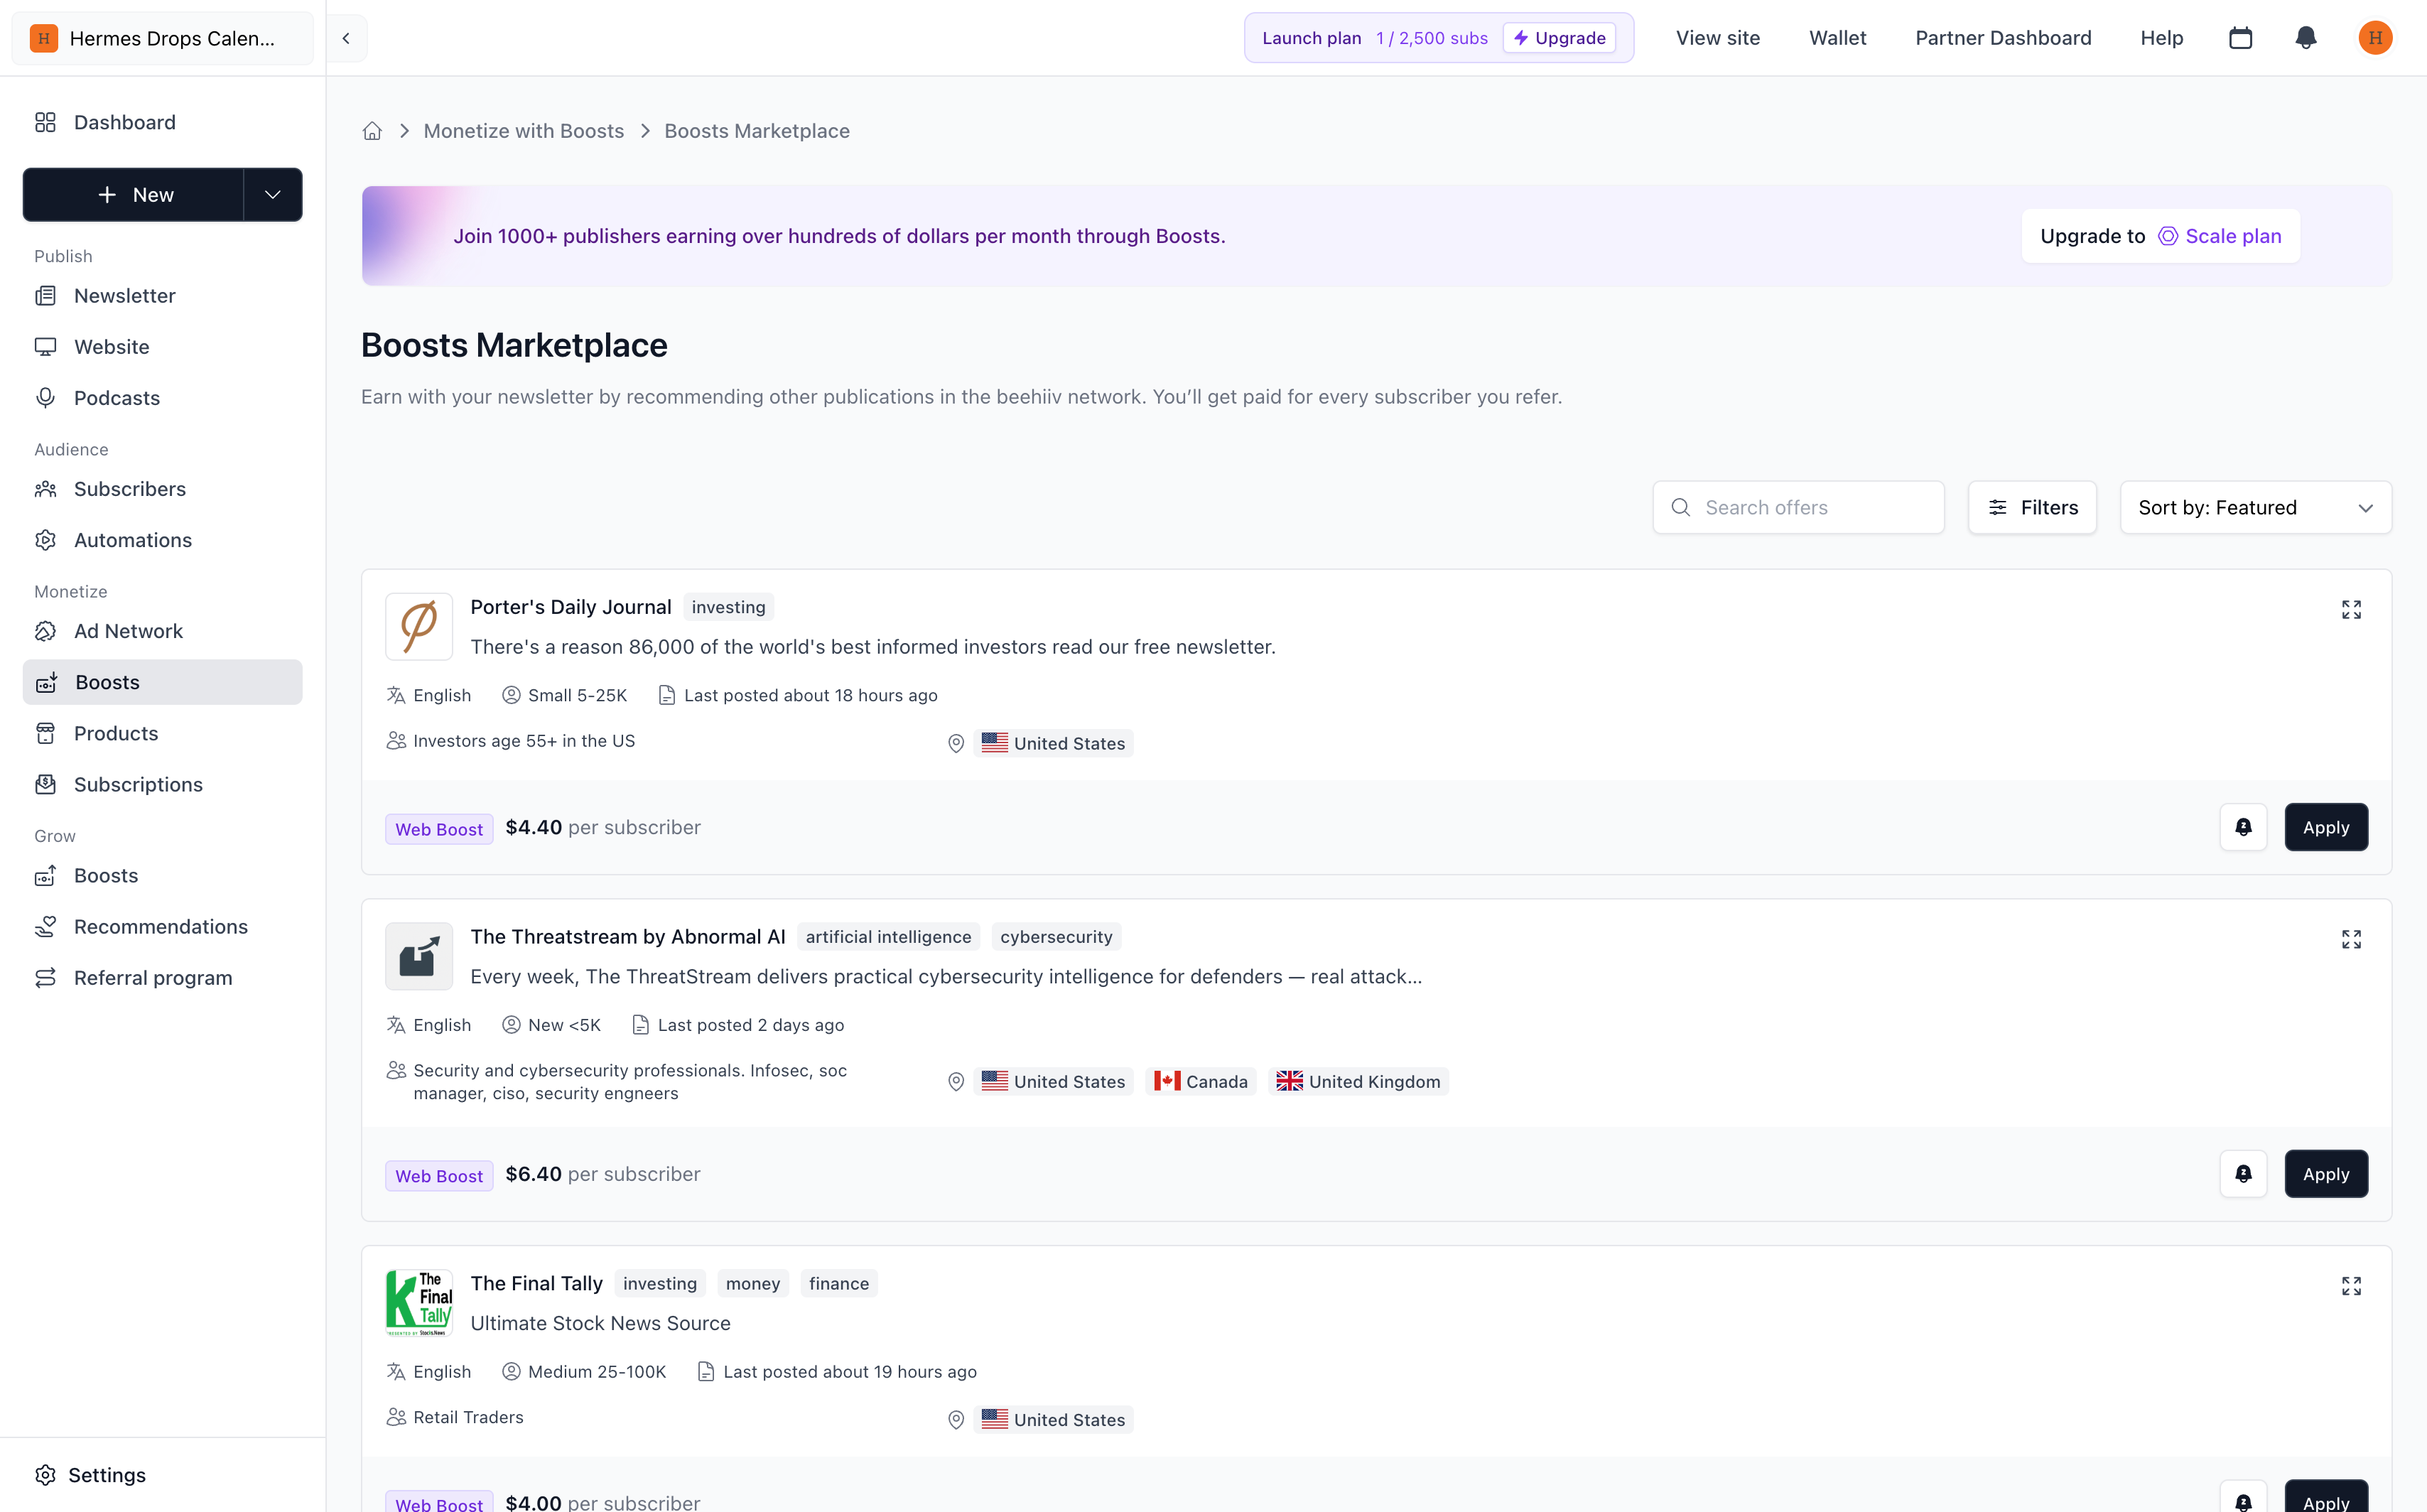Image resolution: width=2427 pixels, height=1512 pixels.
Task: Expand The Threatstream offer details
Action: 2351,939
